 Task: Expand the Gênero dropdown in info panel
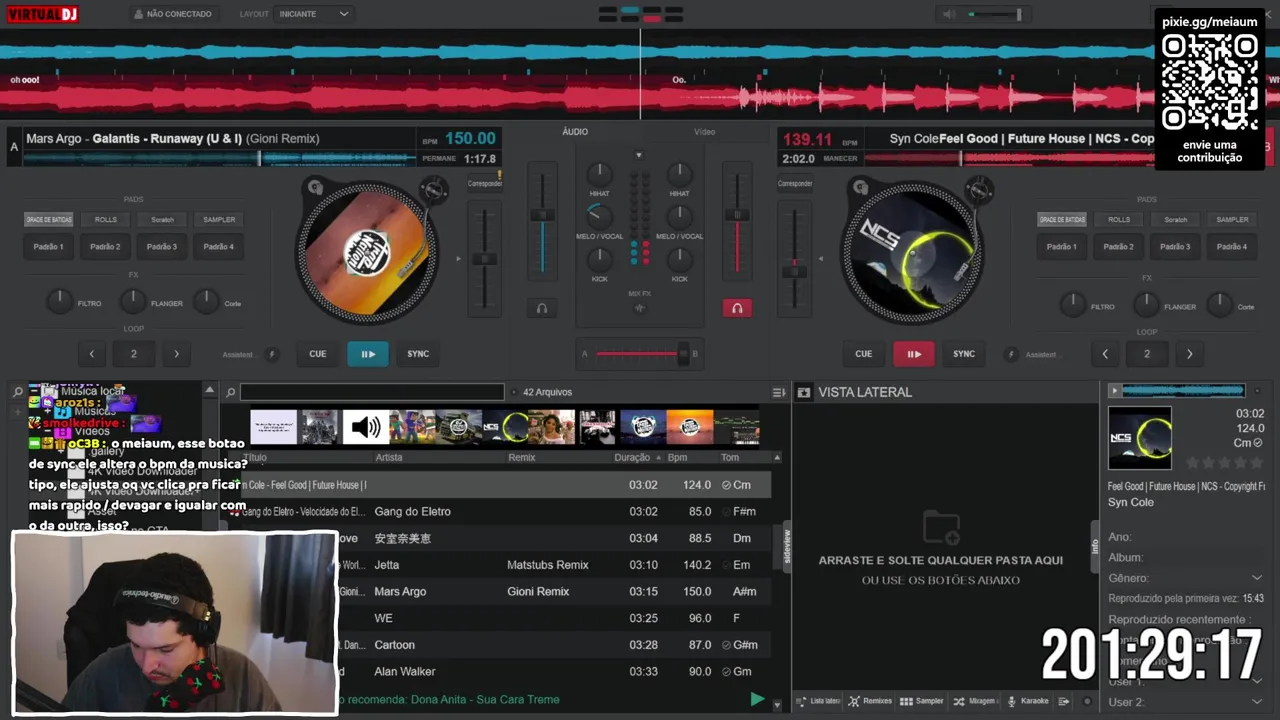[1256, 578]
